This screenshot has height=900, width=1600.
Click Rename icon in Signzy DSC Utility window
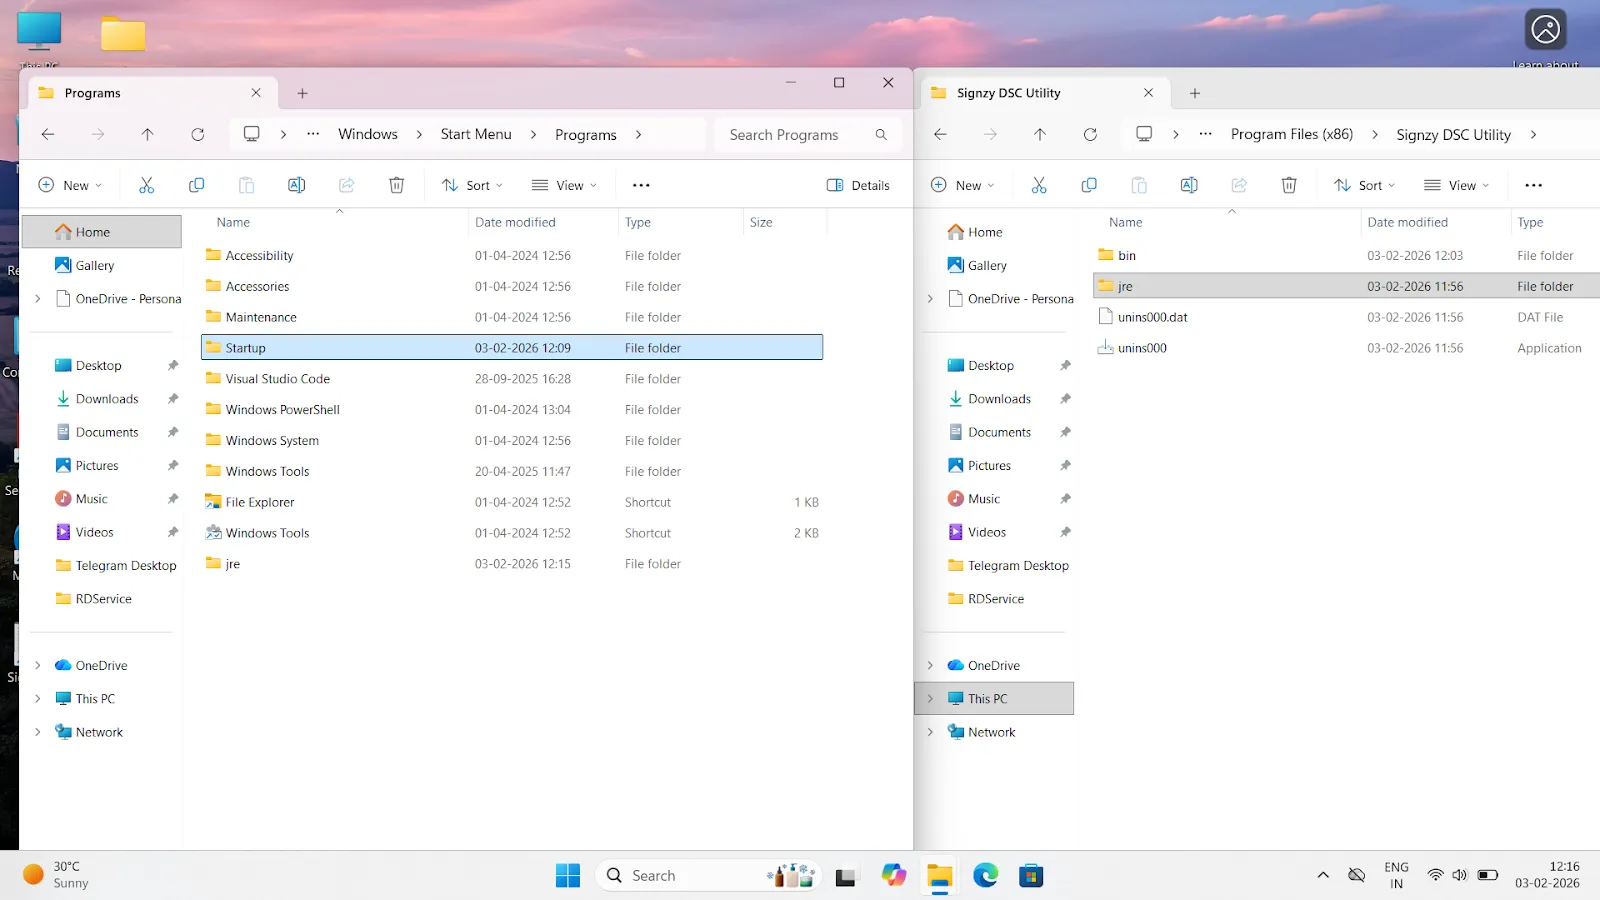click(1189, 185)
